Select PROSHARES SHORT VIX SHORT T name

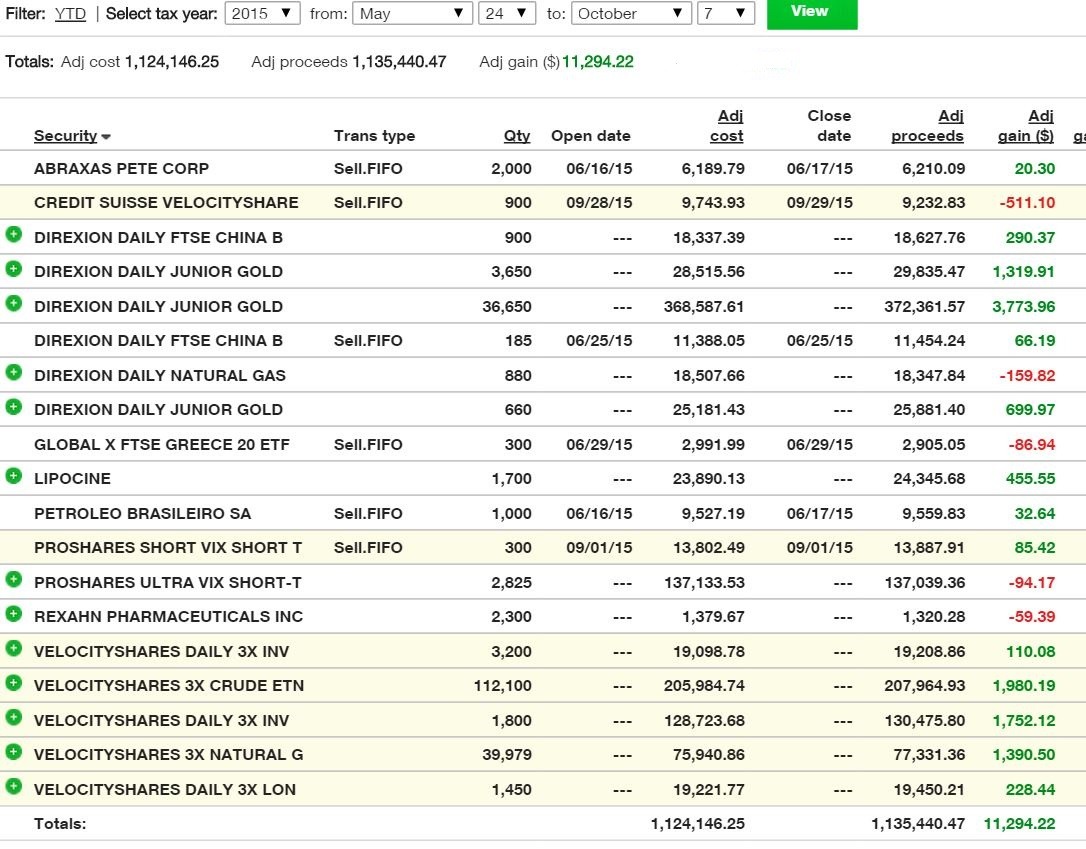coord(168,548)
